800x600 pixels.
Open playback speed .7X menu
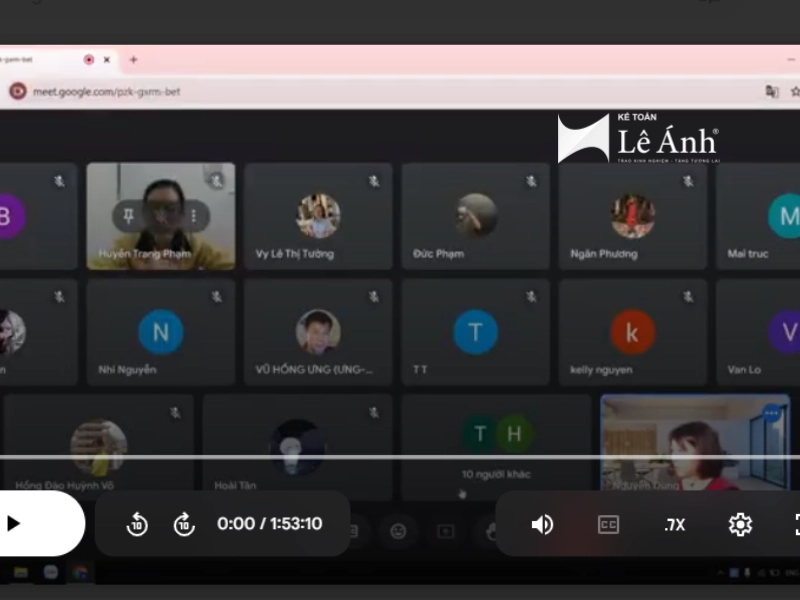click(674, 524)
